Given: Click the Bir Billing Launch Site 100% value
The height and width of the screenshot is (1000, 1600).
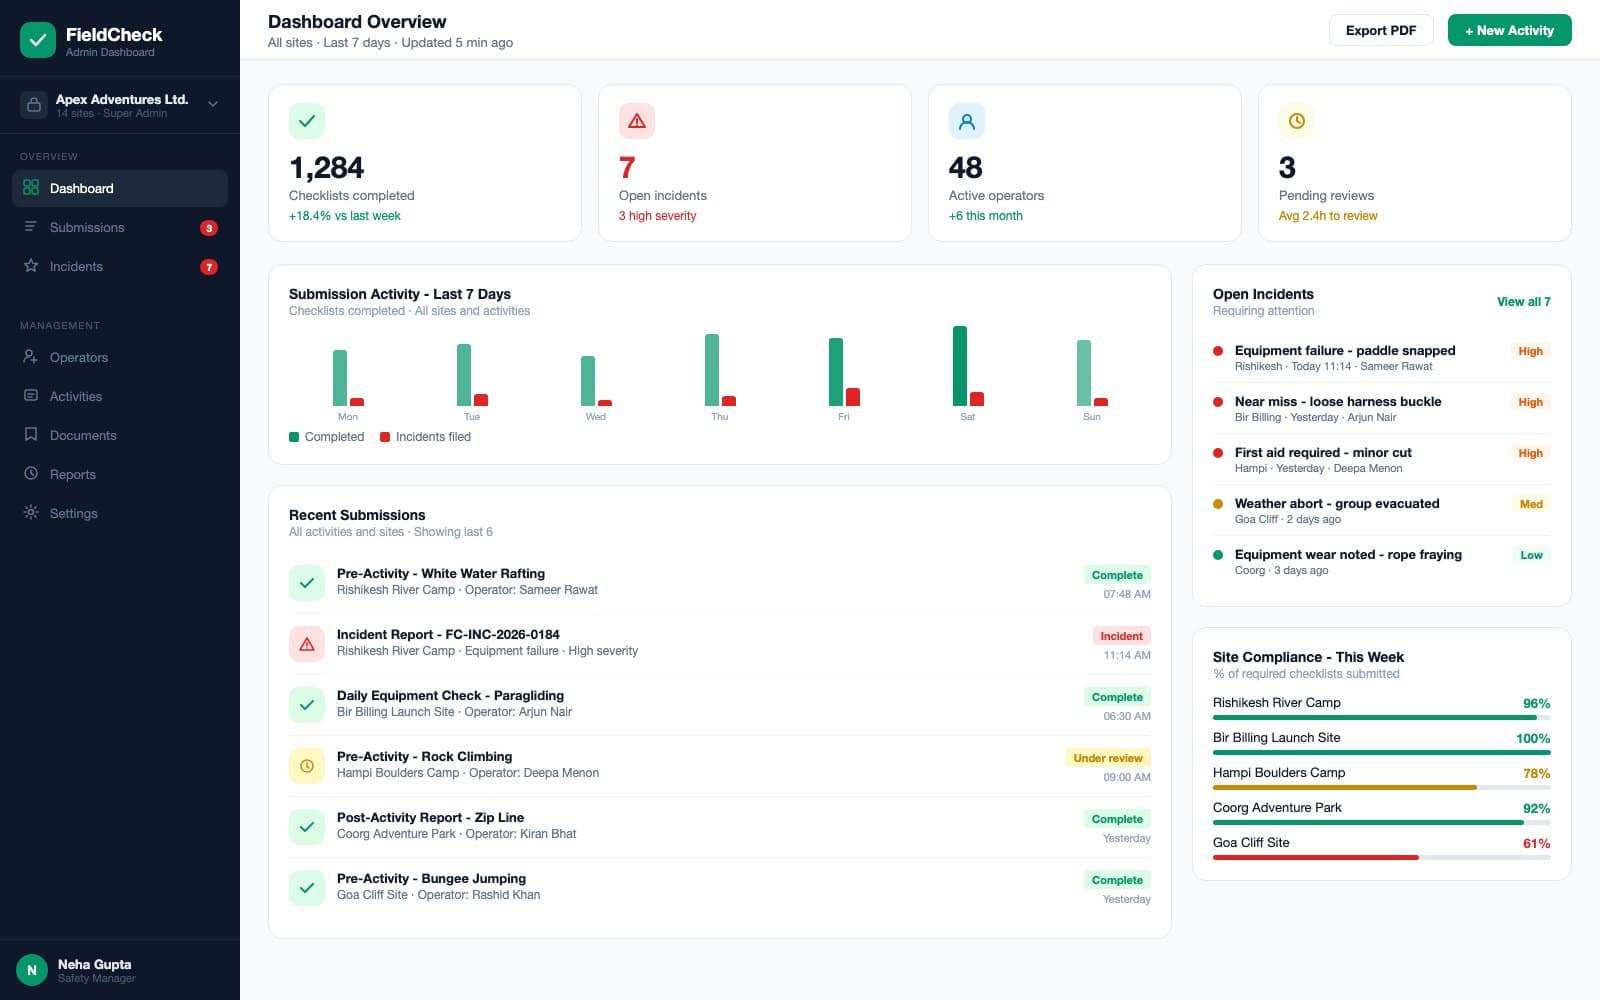Looking at the screenshot, I should pyautogui.click(x=1533, y=738).
